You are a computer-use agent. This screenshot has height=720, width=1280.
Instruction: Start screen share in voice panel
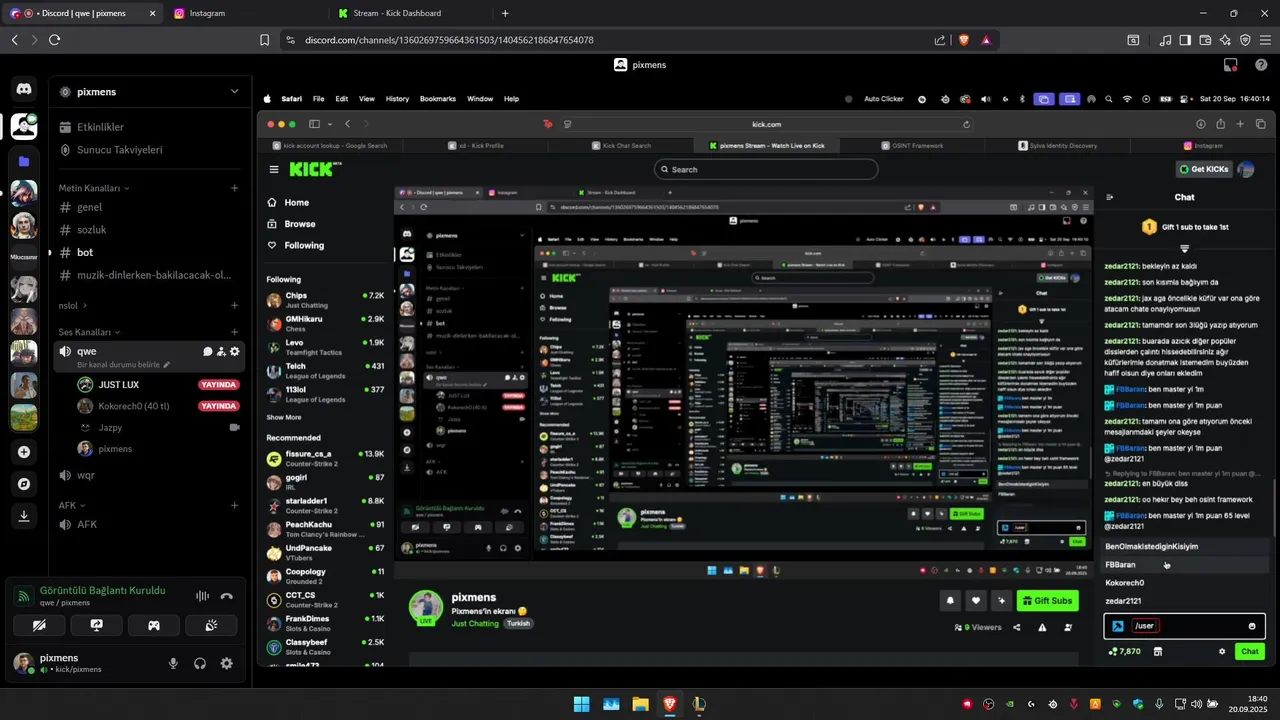(97, 625)
